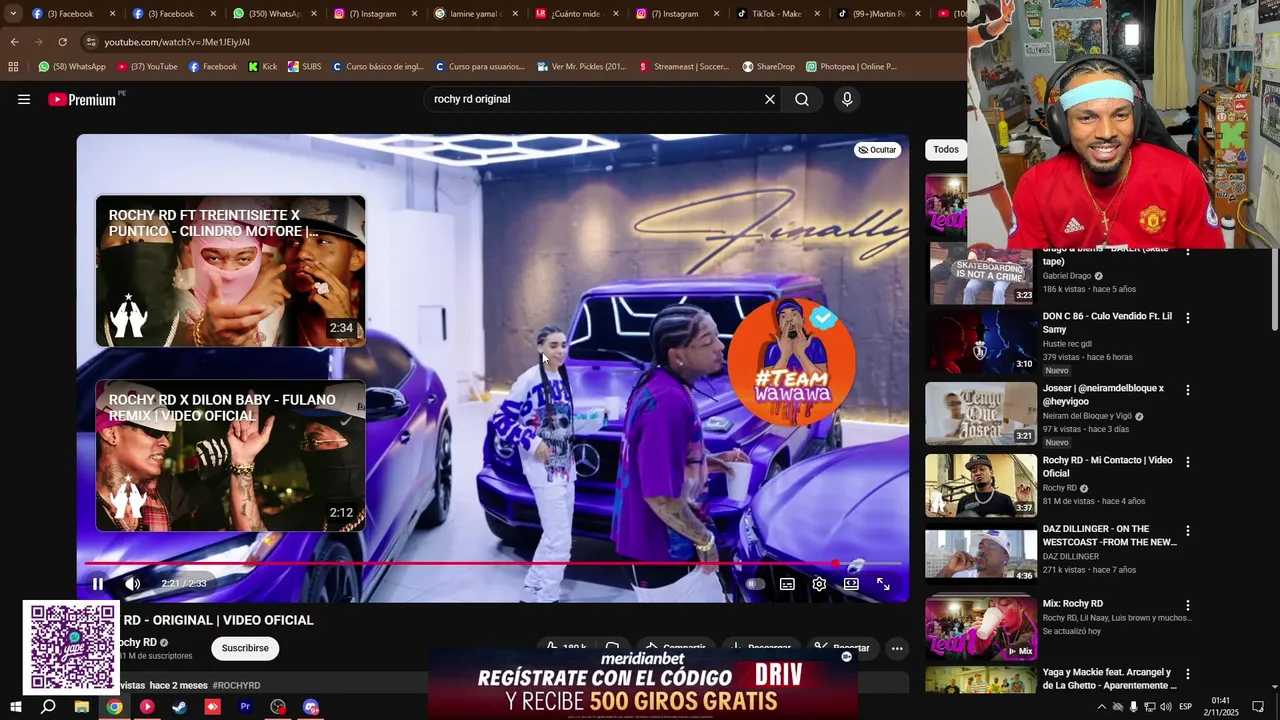Image resolution: width=1280 pixels, height=720 pixels.
Task: Open the Chrome tab search dropdown arrow
Action: (x=13, y=13)
